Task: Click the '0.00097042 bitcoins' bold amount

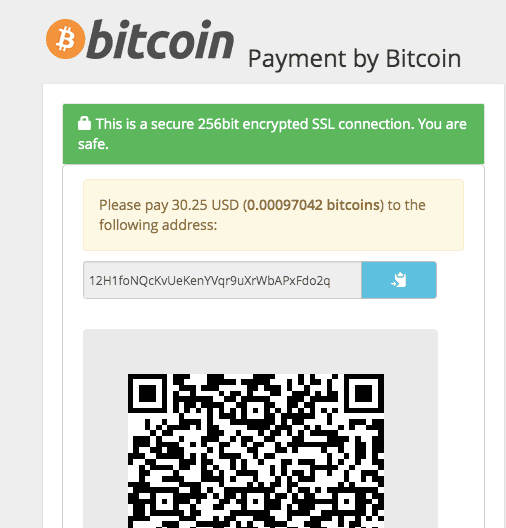Action: (313, 205)
